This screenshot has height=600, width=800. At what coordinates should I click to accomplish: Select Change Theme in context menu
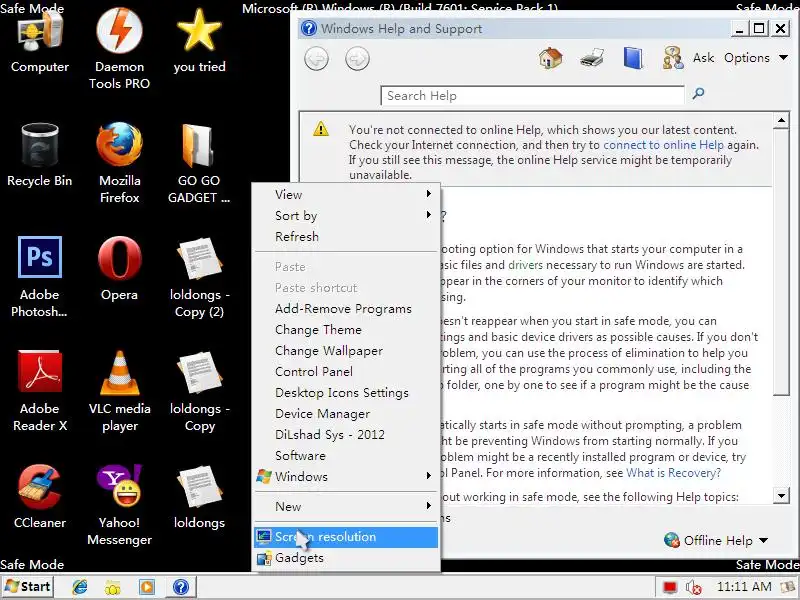click(346, 330)
